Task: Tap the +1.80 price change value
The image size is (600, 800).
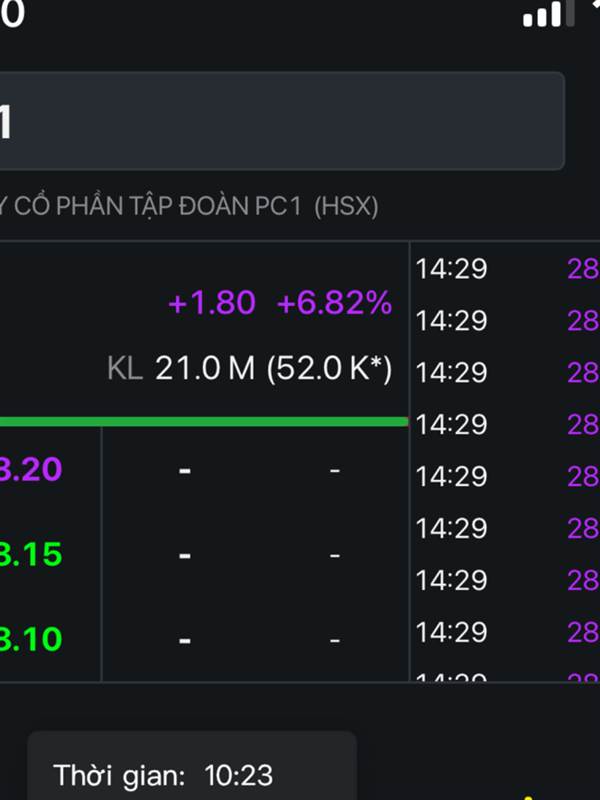Action: click(x=212, y=303)
